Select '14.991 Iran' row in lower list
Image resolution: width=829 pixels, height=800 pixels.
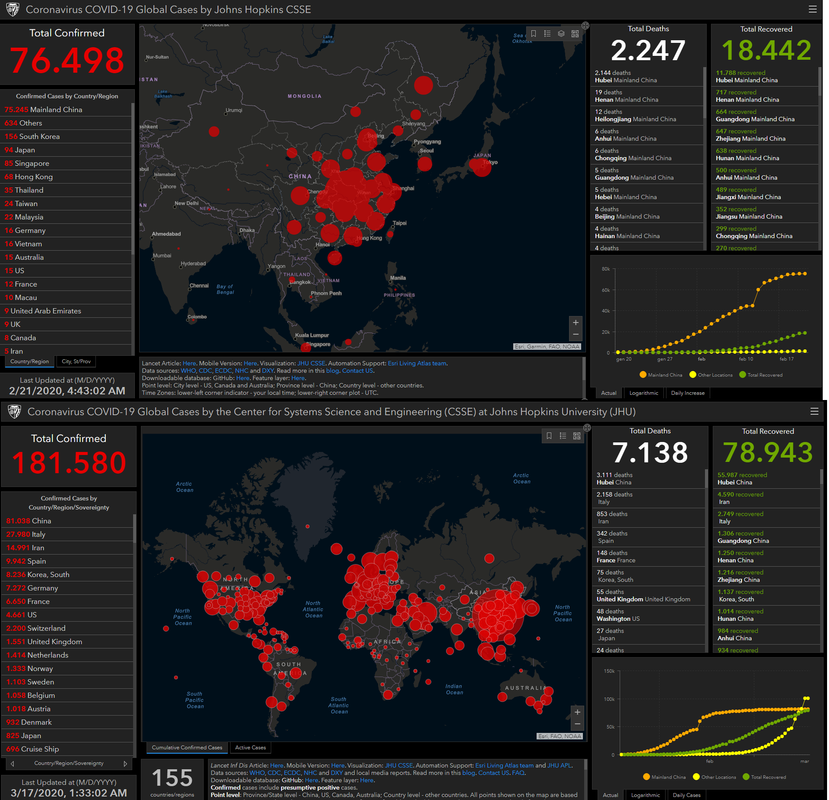point(67,548)
